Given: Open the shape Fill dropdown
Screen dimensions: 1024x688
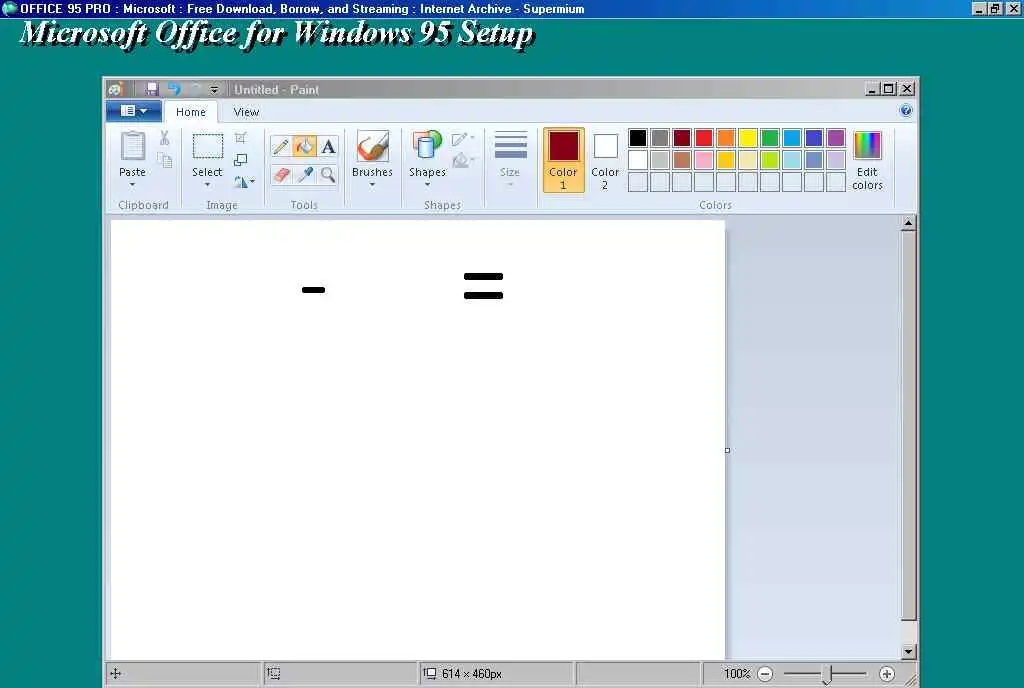Looking at the screenshot, I should 463,160.
